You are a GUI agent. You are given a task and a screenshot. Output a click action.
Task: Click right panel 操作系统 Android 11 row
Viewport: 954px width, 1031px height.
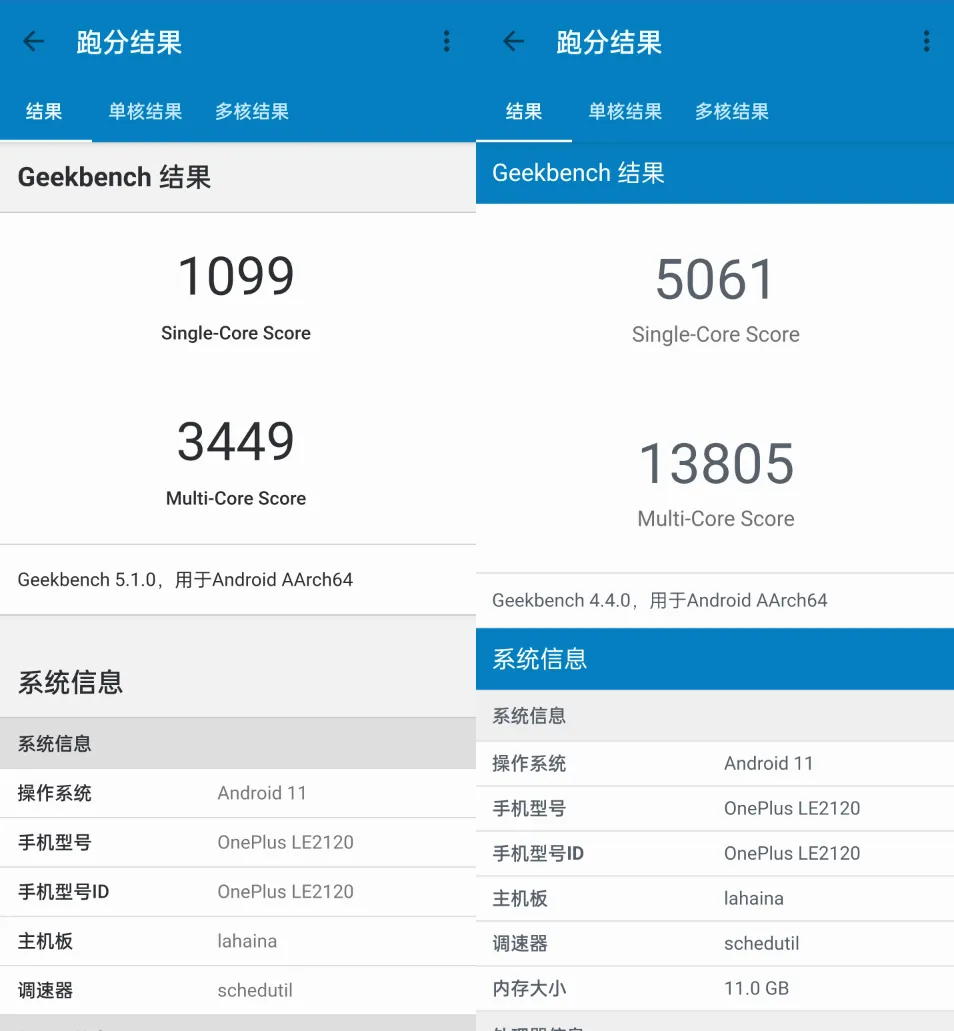(715, 763)
